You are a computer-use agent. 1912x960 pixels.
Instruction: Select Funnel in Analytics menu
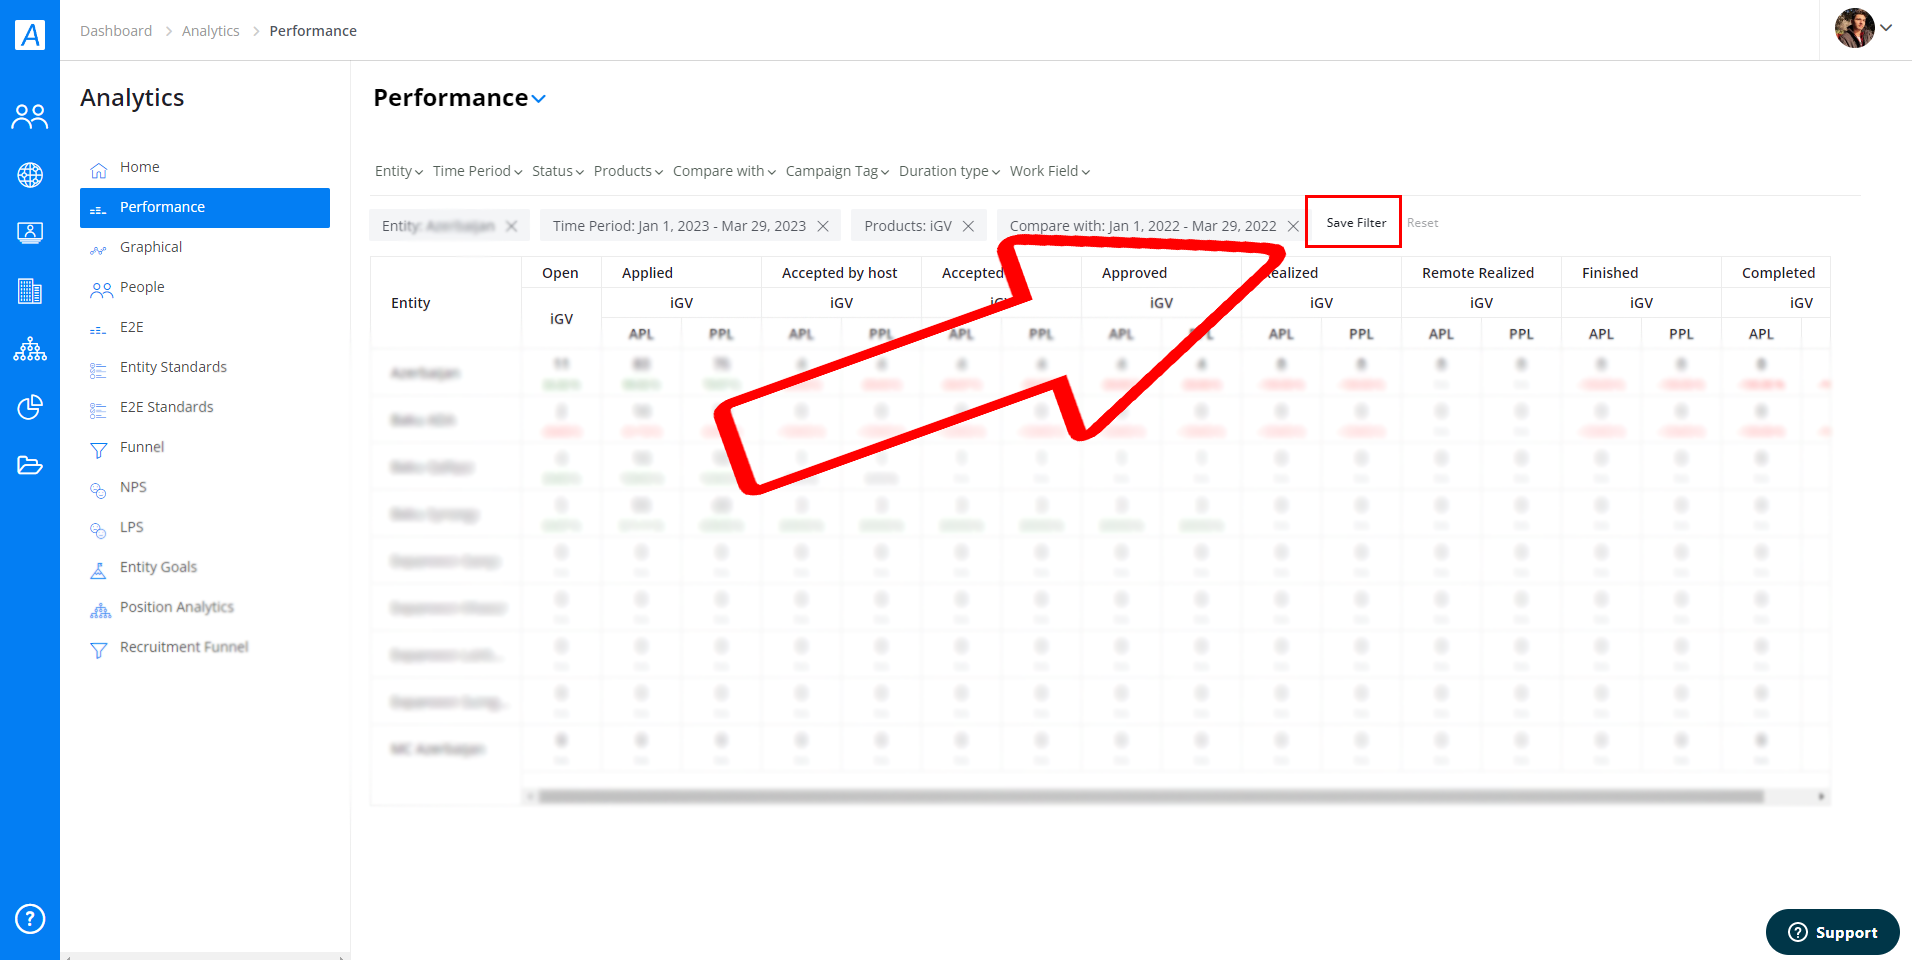142,447
